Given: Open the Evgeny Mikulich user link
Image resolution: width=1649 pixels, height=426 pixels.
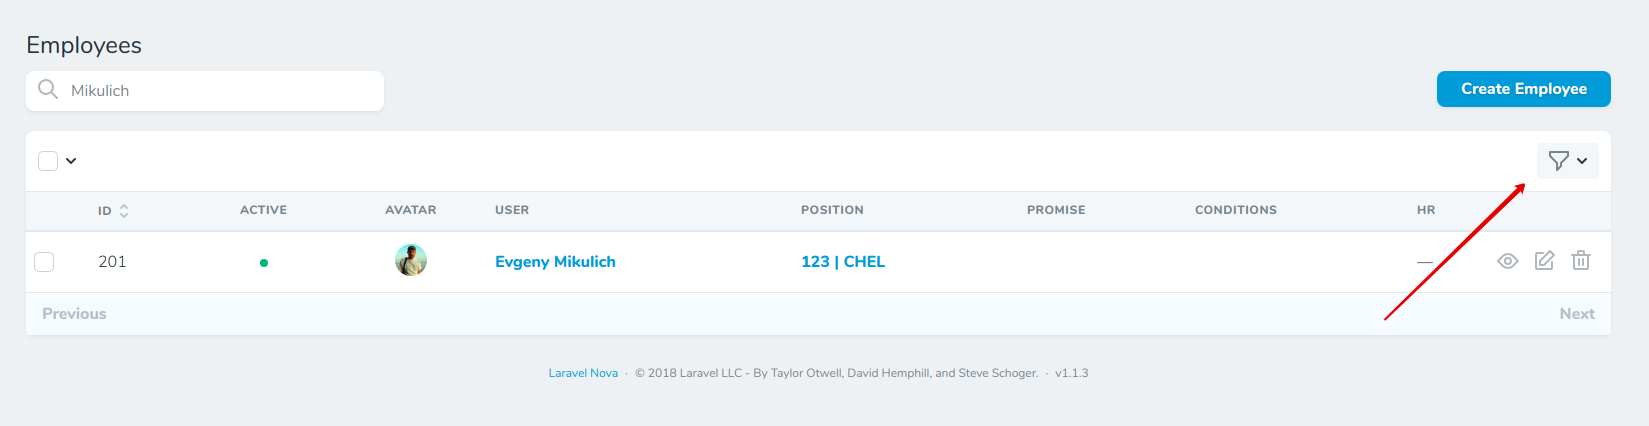Looking at the screenshot, I should tap(555, 262).
